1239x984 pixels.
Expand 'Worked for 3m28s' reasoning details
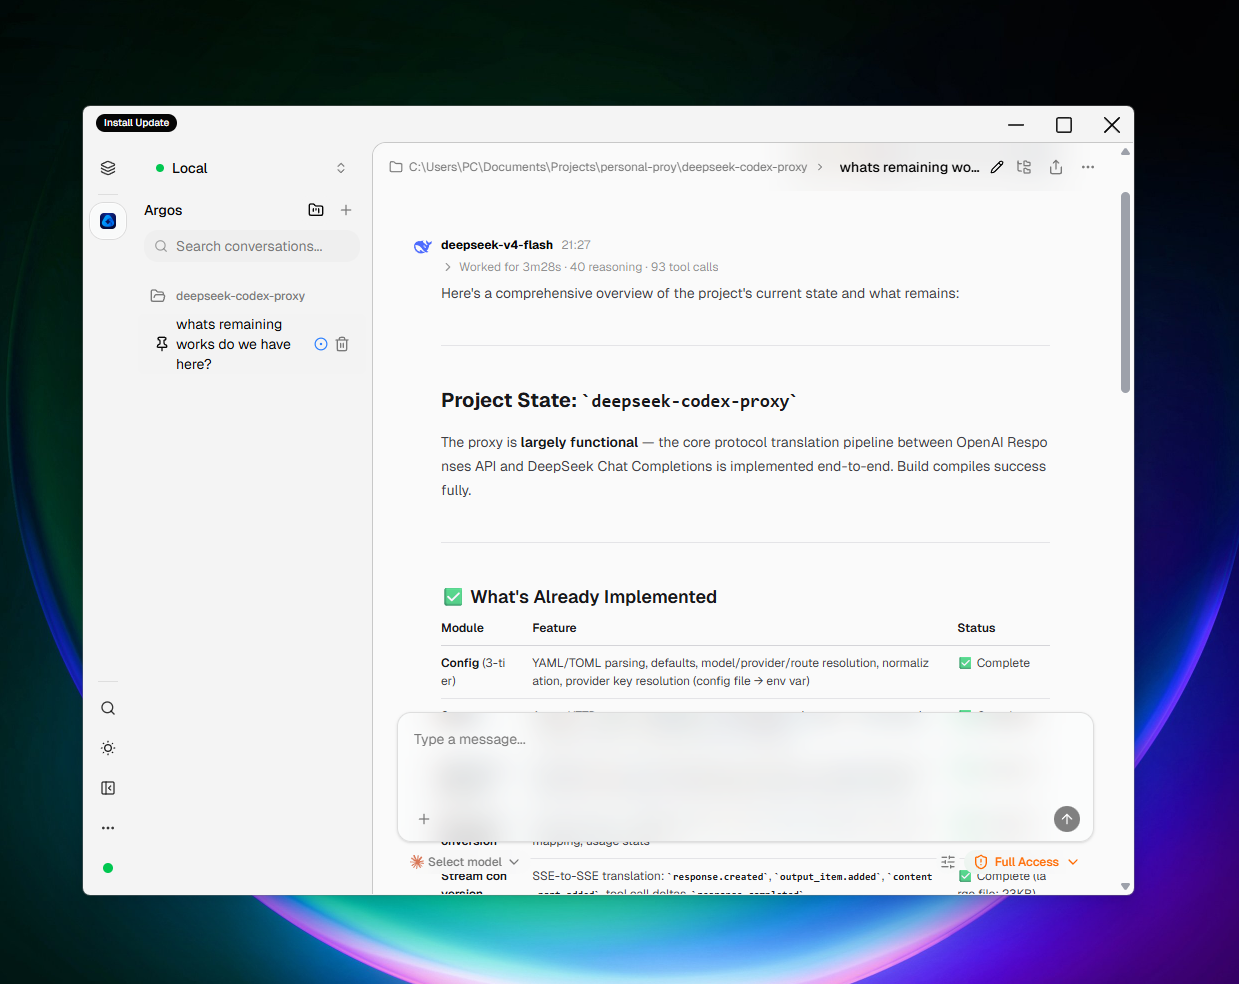click(x=581, y=267)
